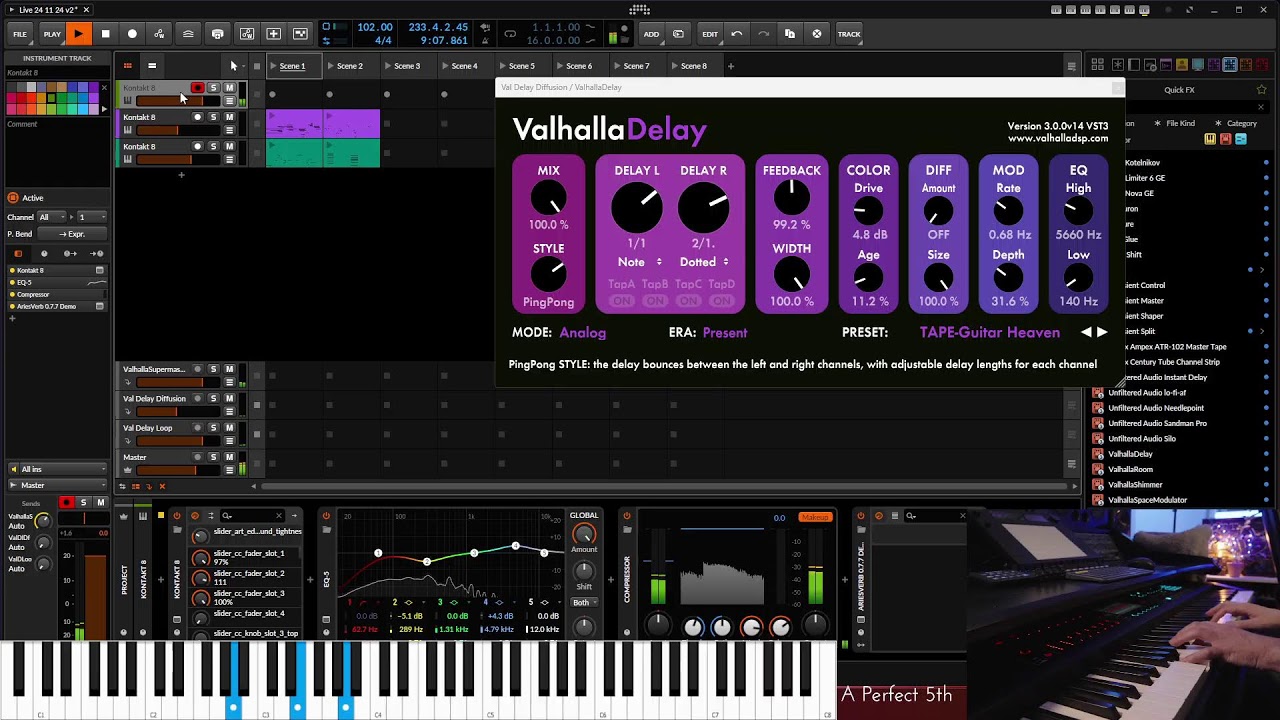
Task: Click the Category filter in browser
Action: (x=1241, y=124)
